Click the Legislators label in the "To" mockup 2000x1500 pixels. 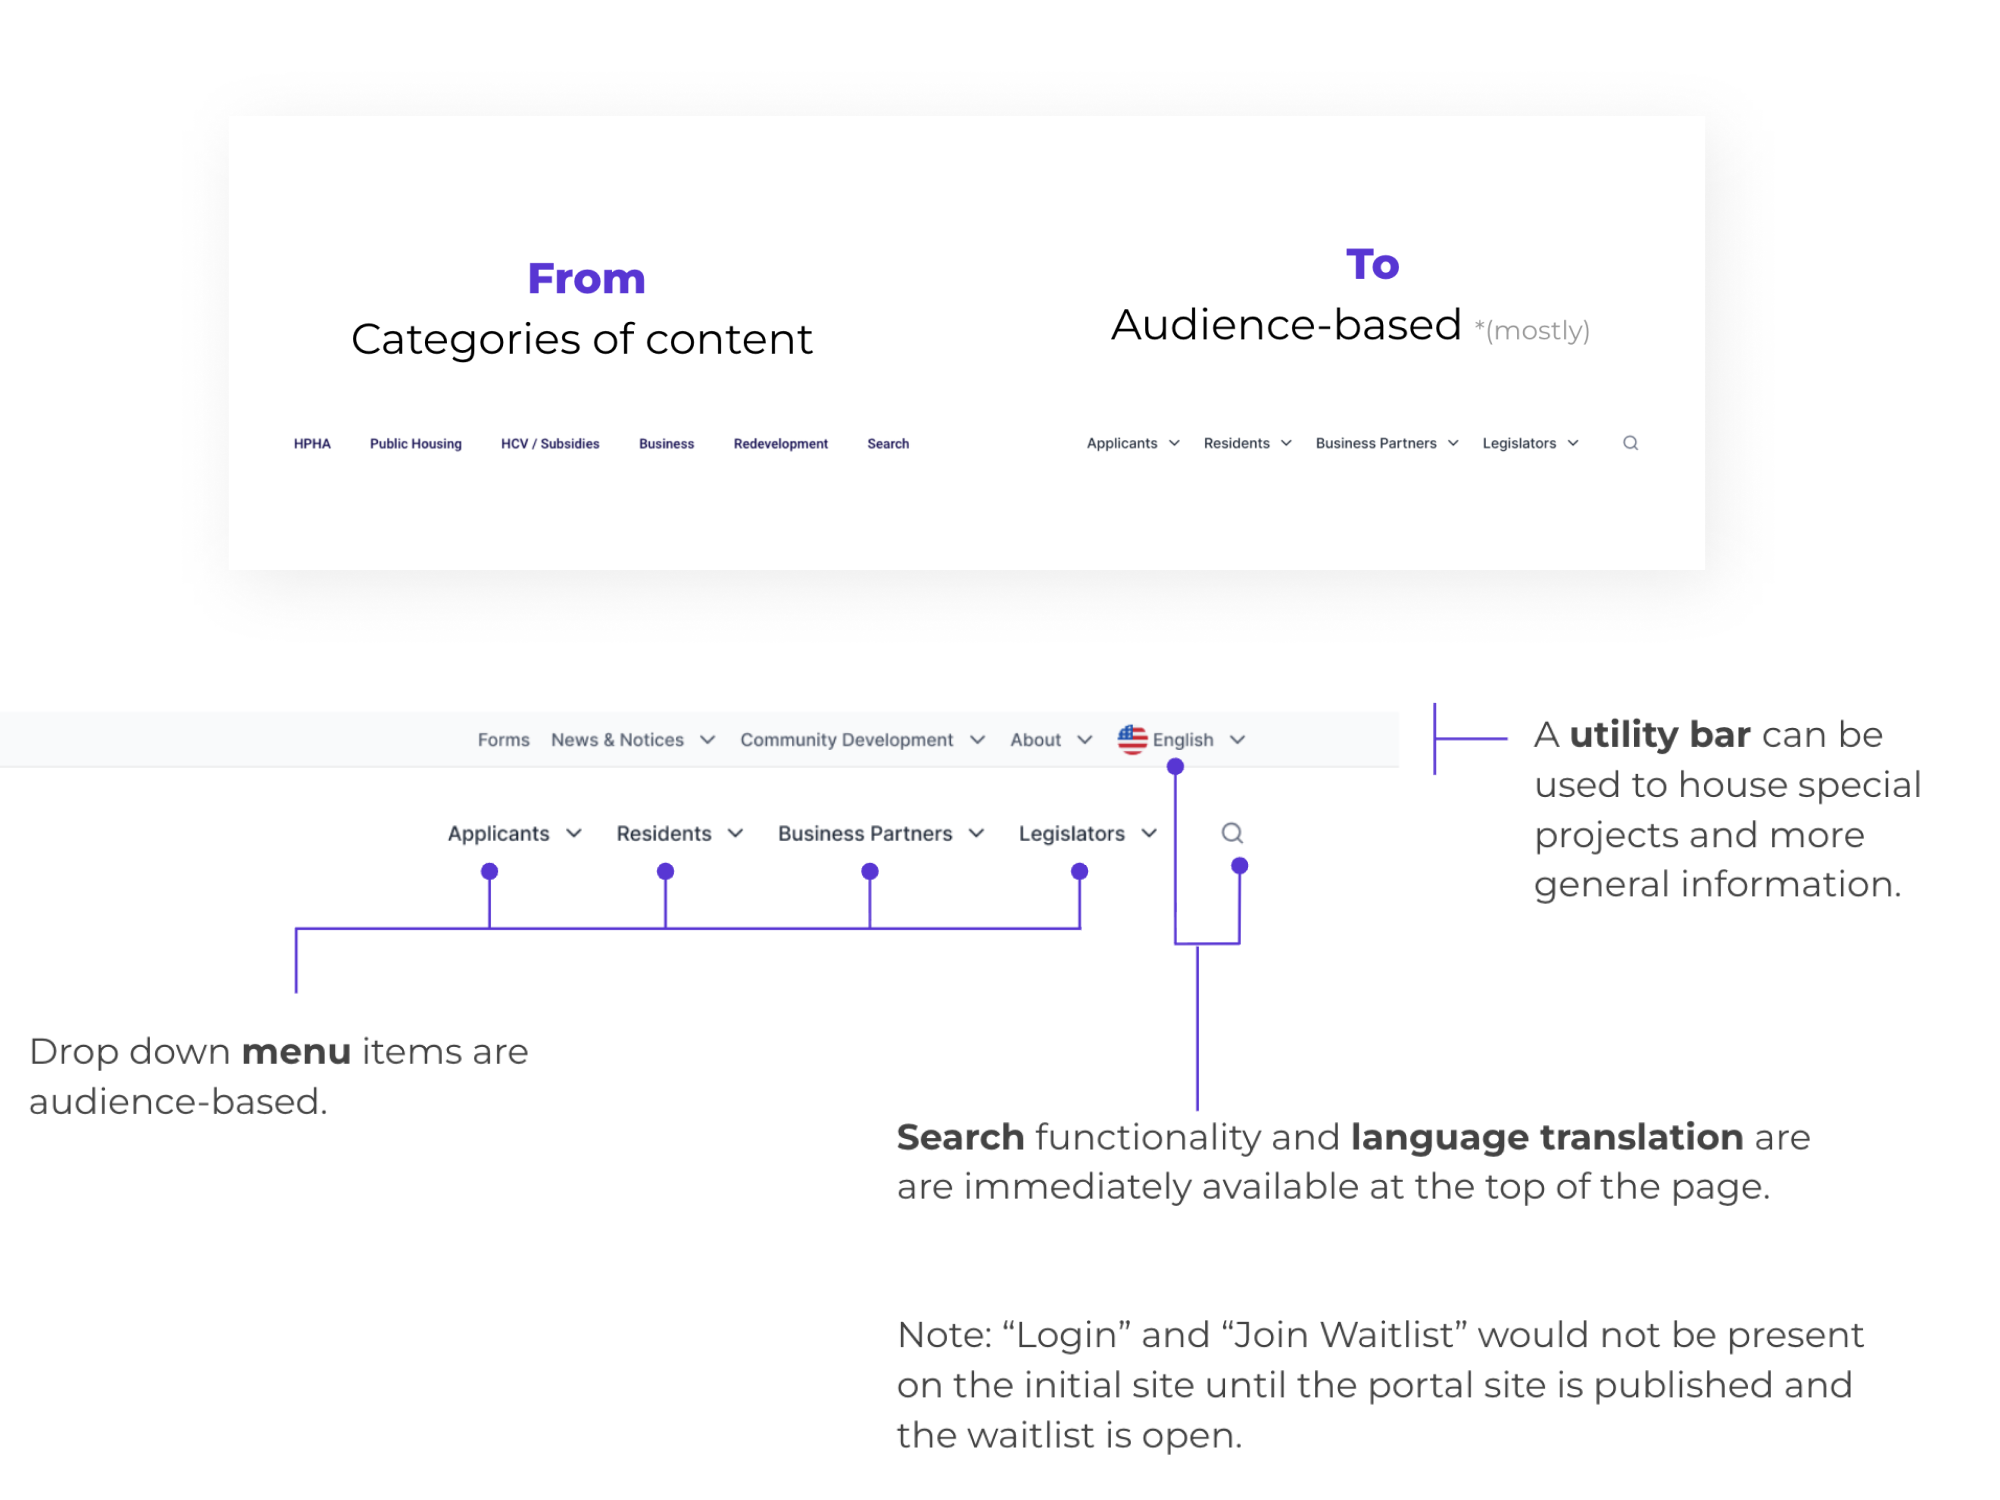[x=1519, y=443]
